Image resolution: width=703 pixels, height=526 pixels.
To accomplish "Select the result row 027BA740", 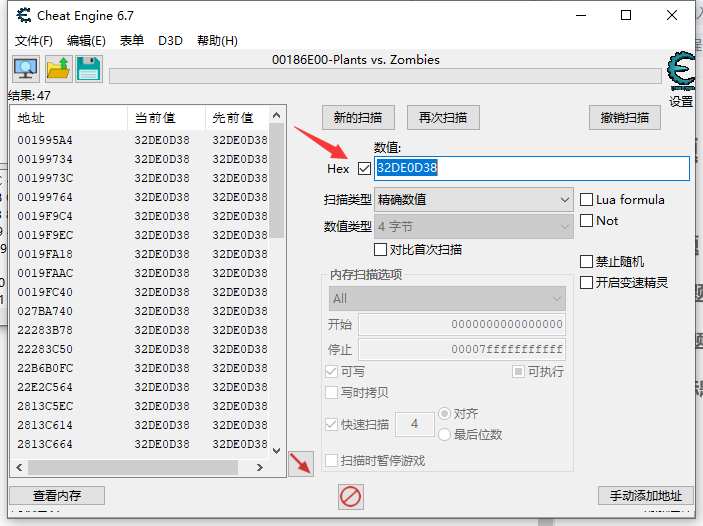I will (140, 311).
